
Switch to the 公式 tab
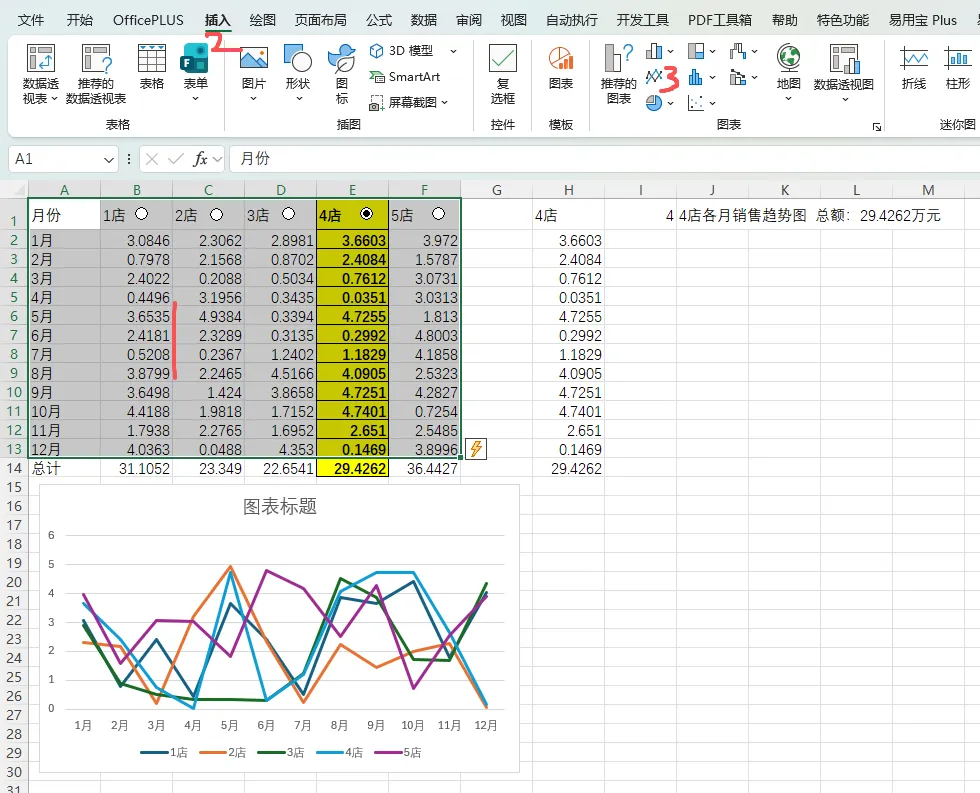tap(379, 20)
